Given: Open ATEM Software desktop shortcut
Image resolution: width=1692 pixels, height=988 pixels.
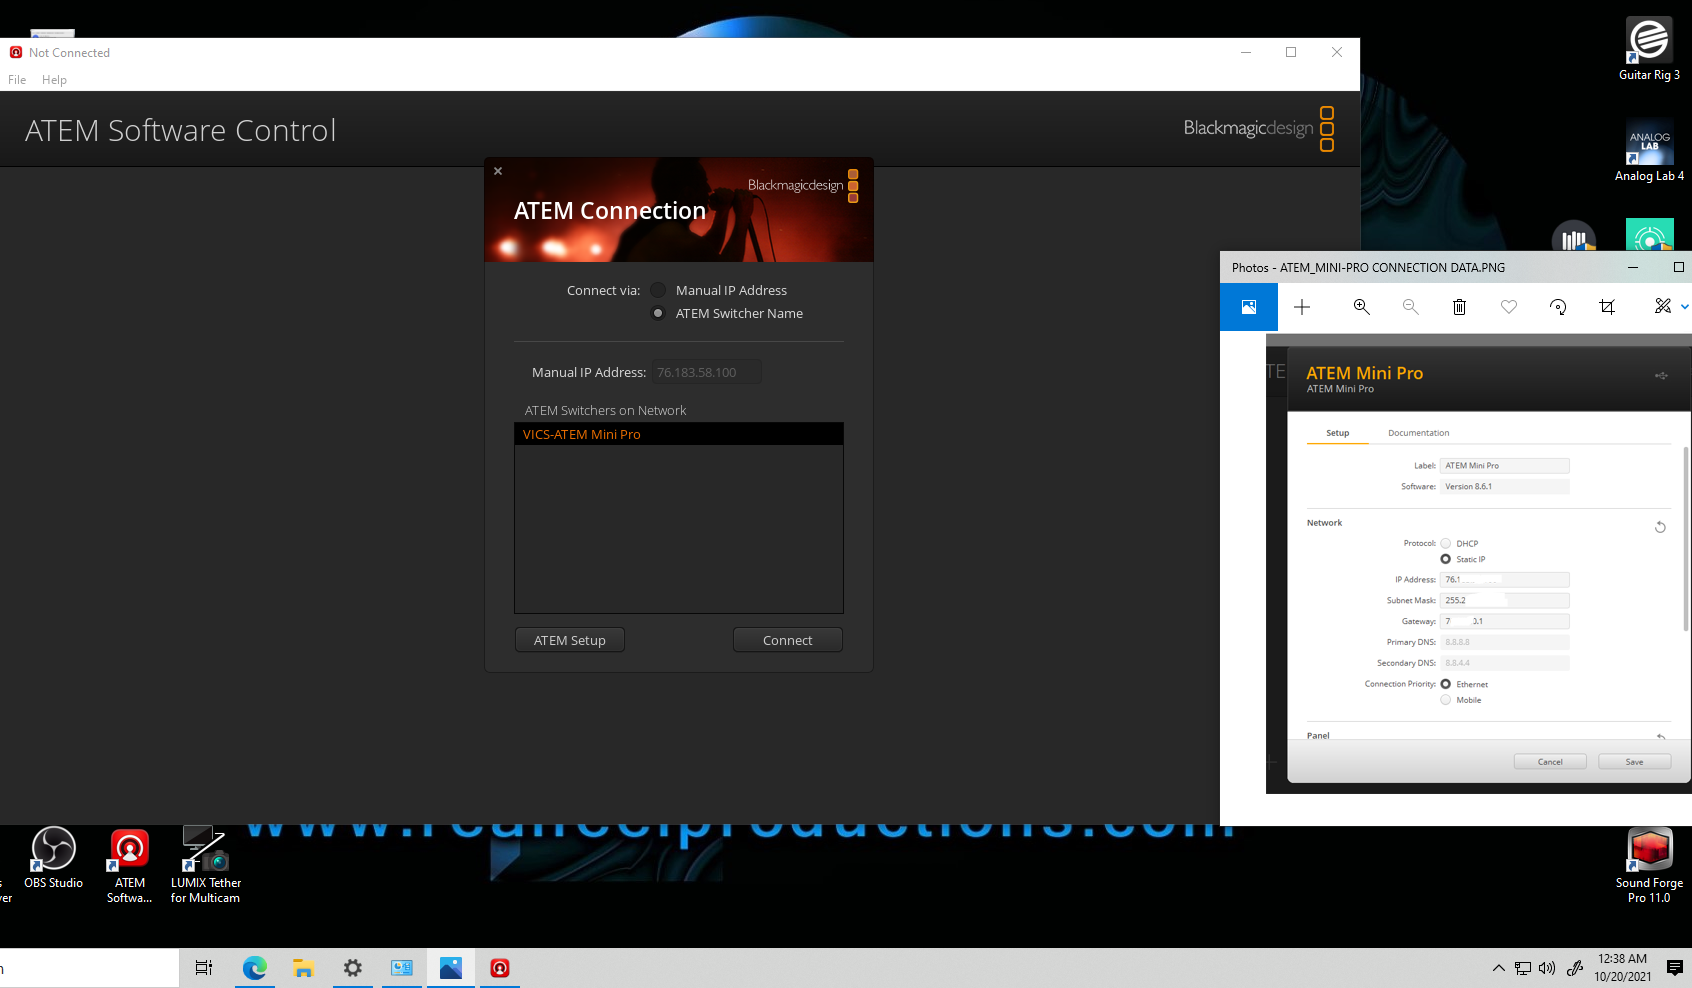Looking at the screenshot, I should pos(130,866).
